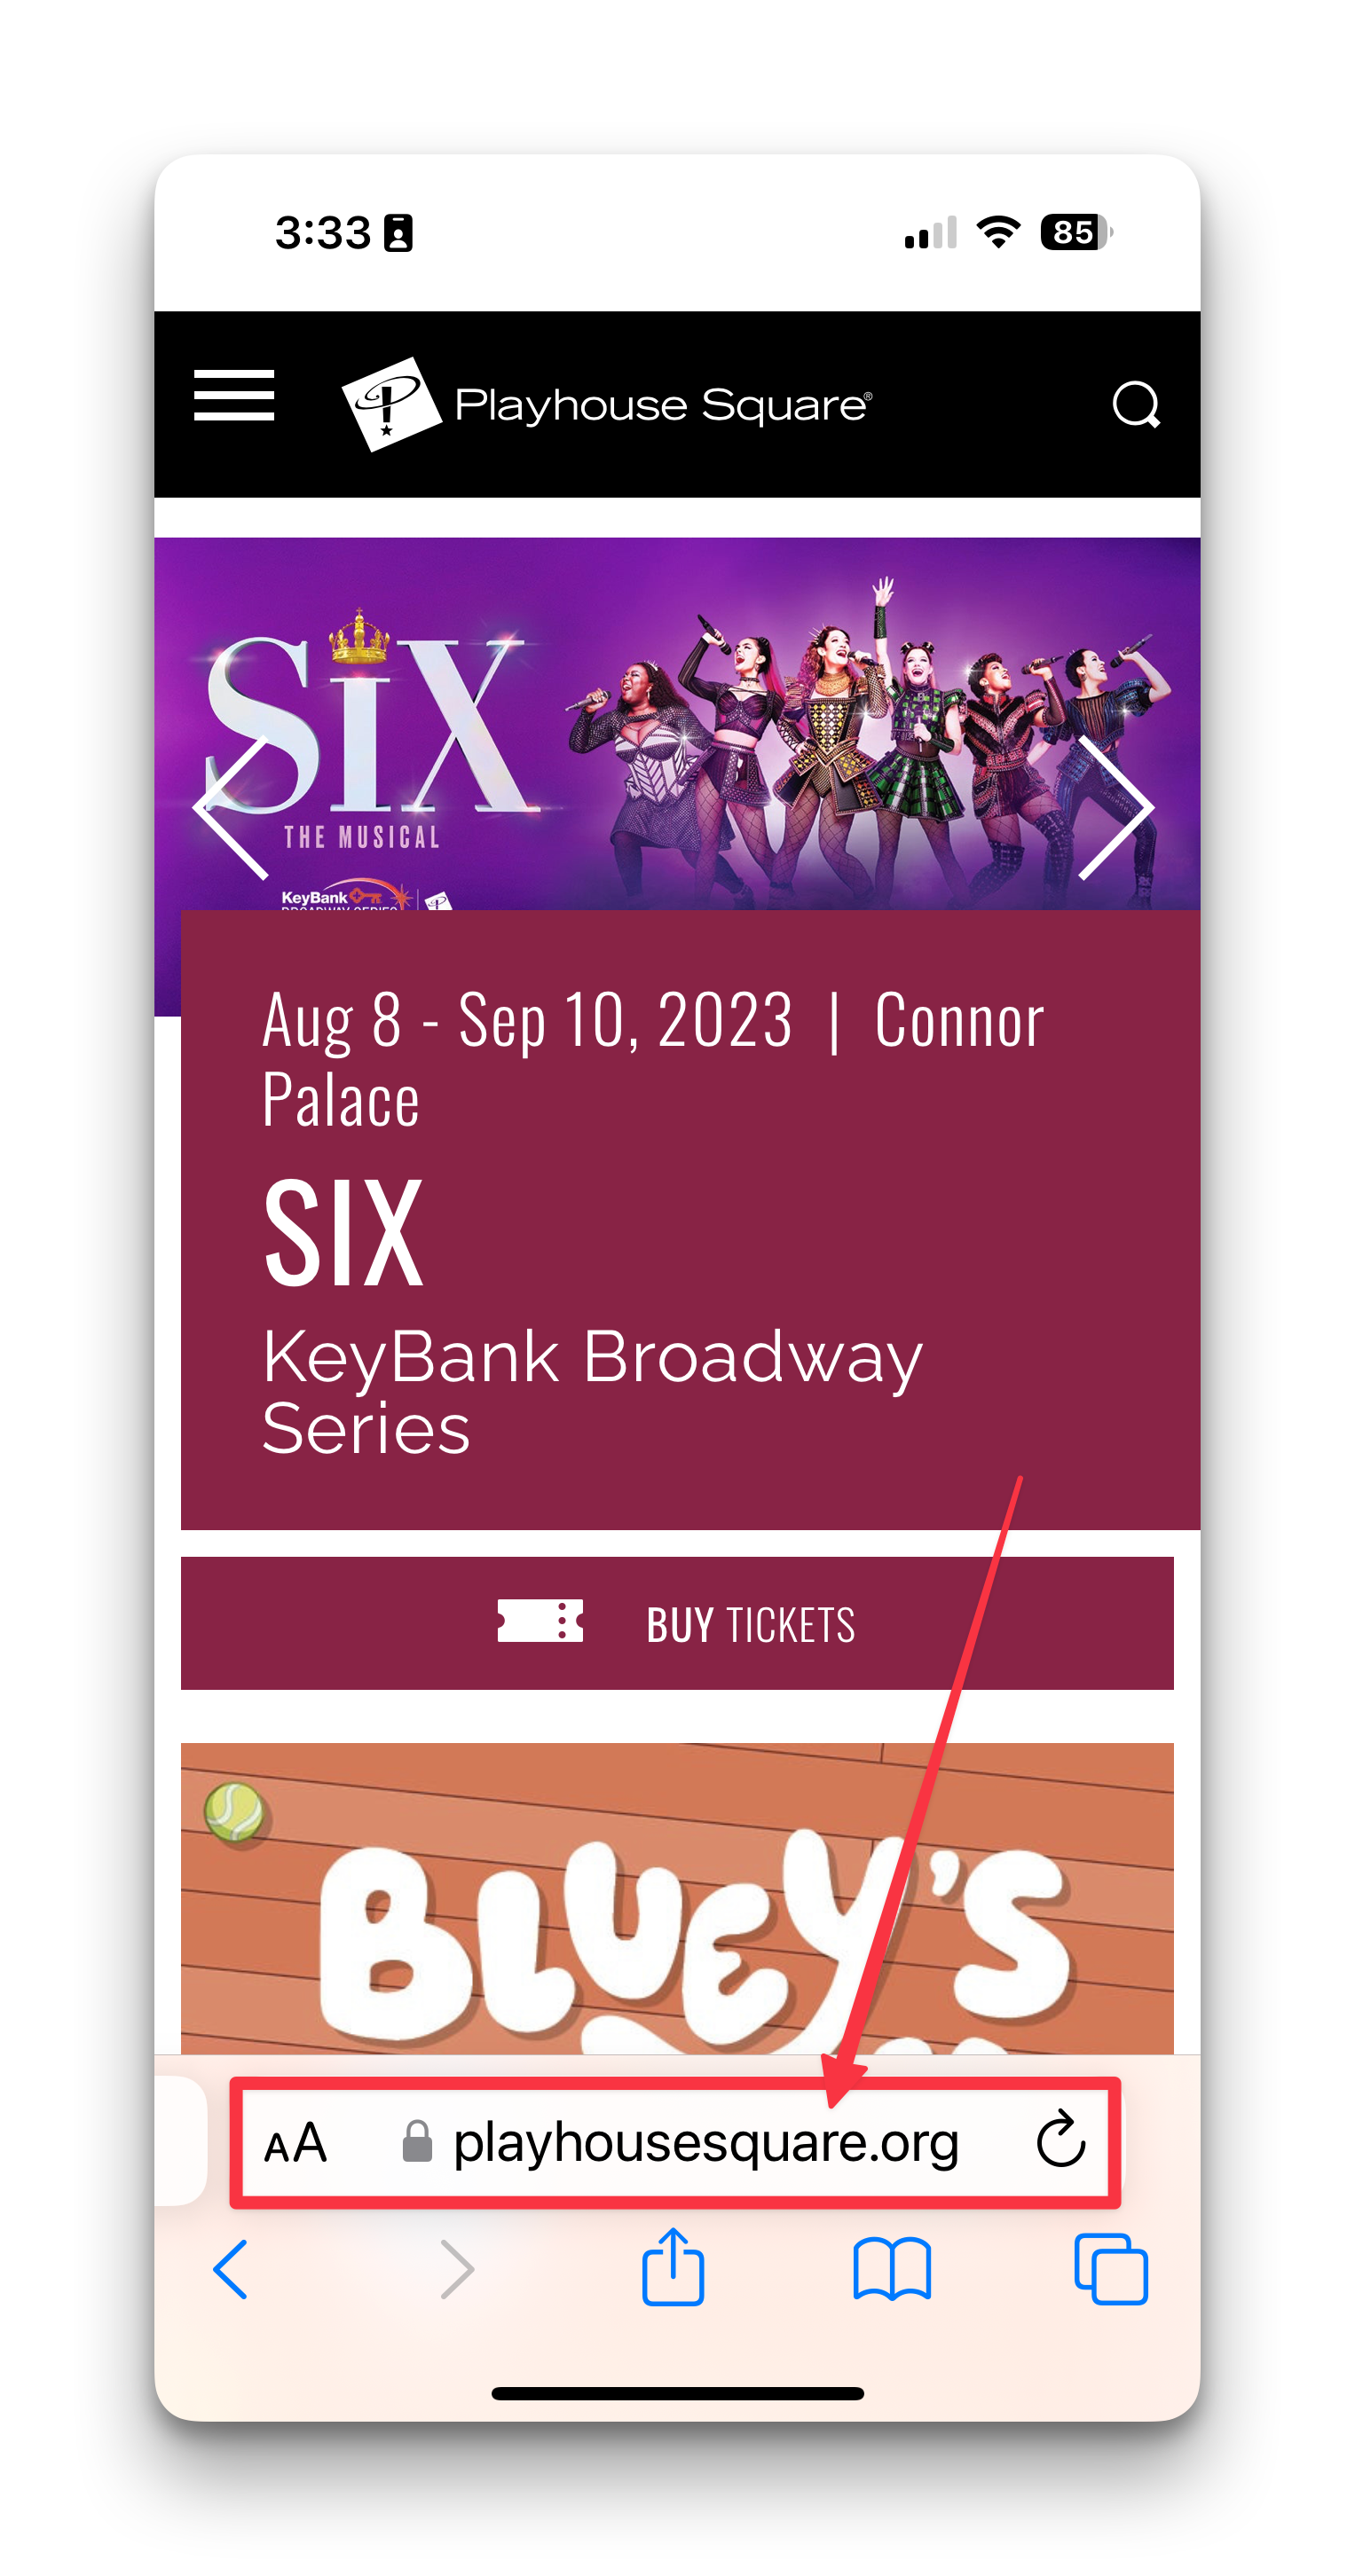The image size is (1355, 2576).
Task: Open the site search magnifier icon
Action: tap(1136, 405)
